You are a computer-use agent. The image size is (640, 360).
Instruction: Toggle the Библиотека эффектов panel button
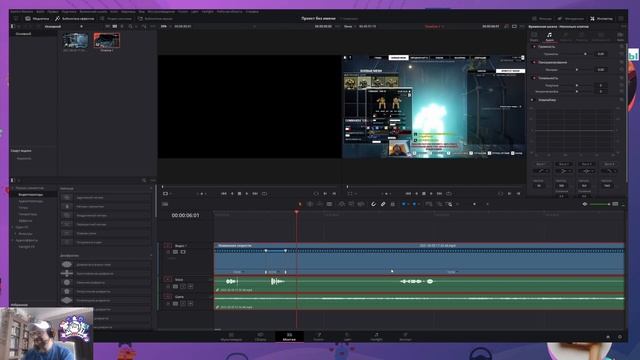point(75,18)
